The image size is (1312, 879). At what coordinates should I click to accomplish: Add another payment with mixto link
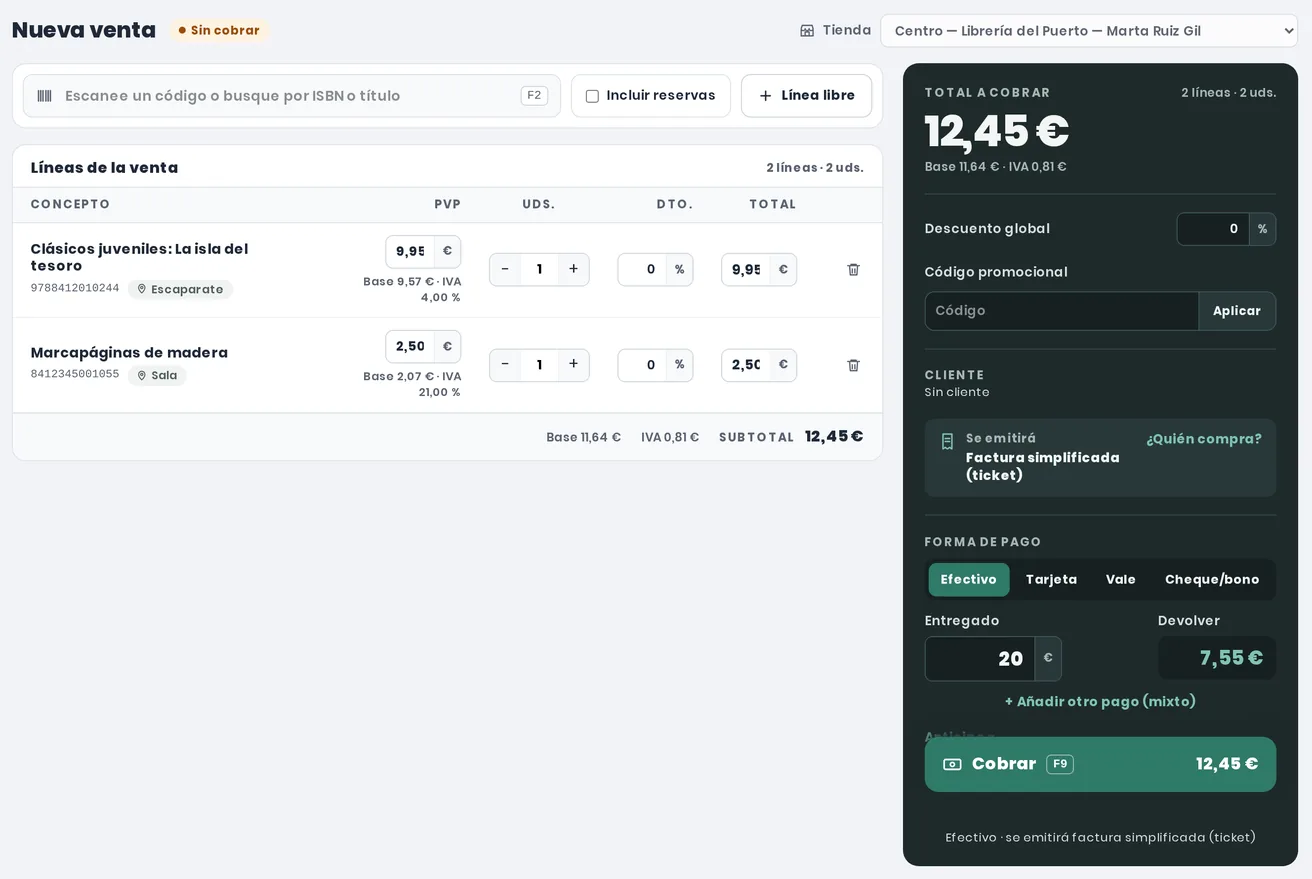(x=1100, y=702)
